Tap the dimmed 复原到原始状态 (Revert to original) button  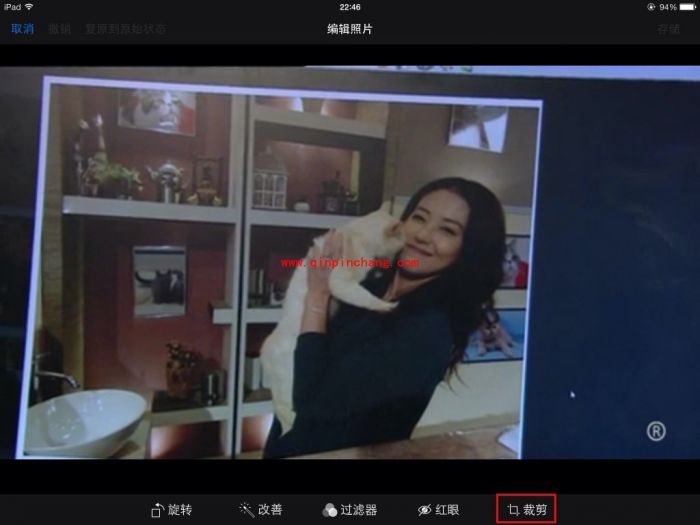[126, 29]
